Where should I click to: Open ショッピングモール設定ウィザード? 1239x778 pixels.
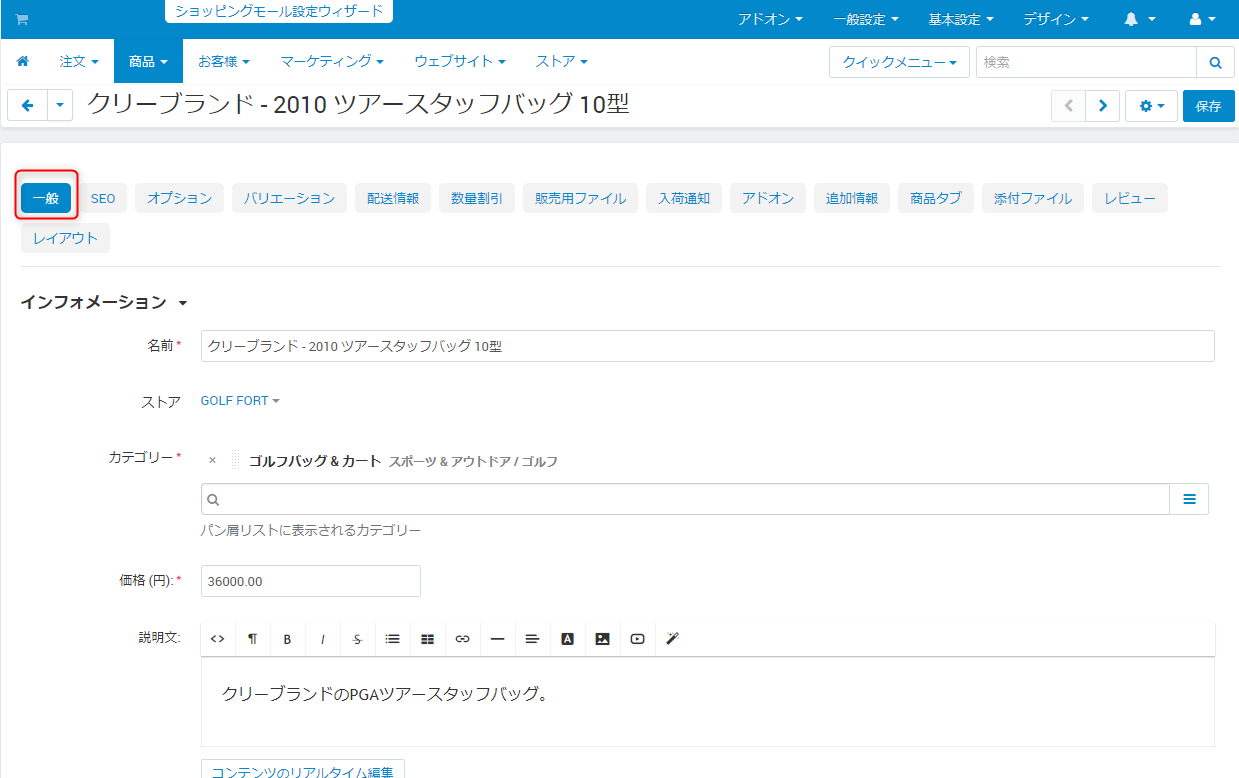[279, 12]
